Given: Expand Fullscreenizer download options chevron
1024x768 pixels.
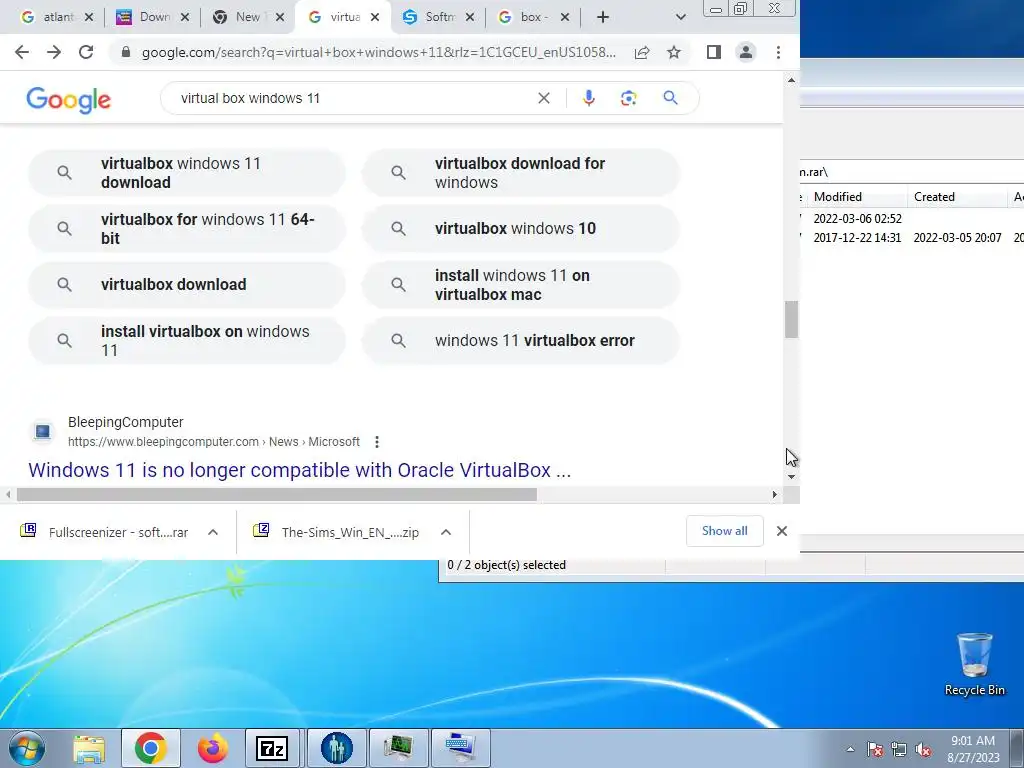Looking at the screenshot, I should coord(213,532).
